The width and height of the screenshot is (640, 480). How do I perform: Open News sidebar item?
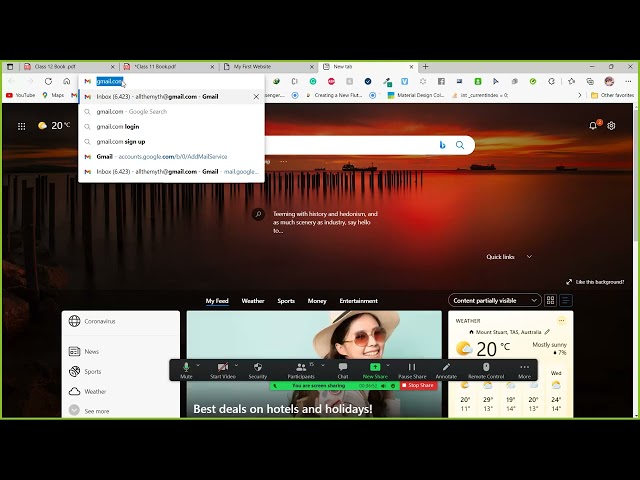click(x=84, y=351)
